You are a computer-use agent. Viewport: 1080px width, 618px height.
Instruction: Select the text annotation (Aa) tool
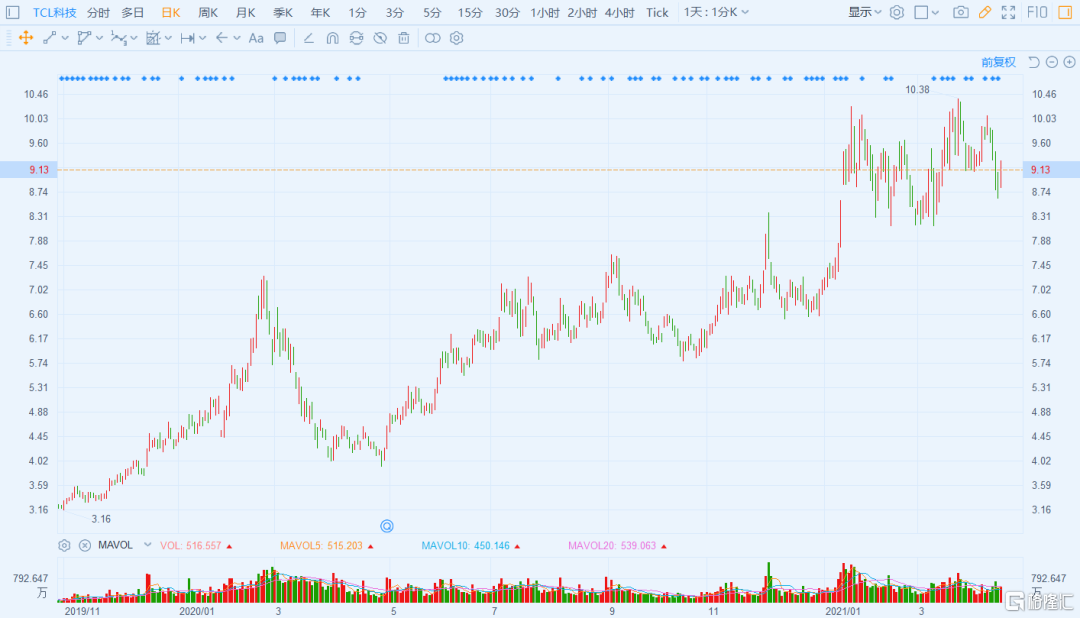(256, 38)
